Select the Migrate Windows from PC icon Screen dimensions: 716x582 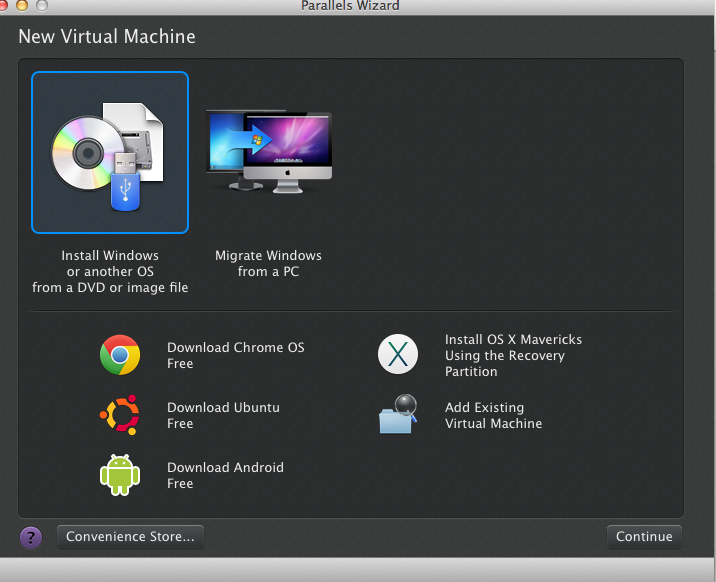click(268, 152)
